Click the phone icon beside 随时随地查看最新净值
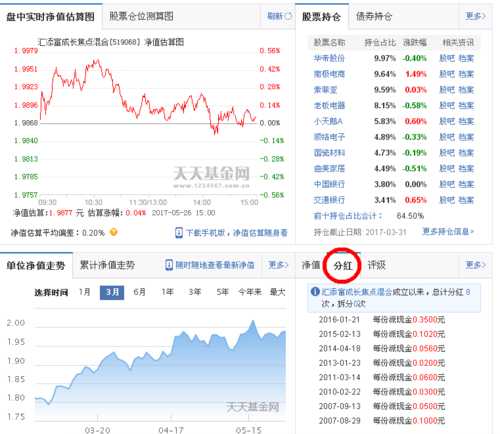This screenshot has width=500, height=434. [x=169, y=265]
